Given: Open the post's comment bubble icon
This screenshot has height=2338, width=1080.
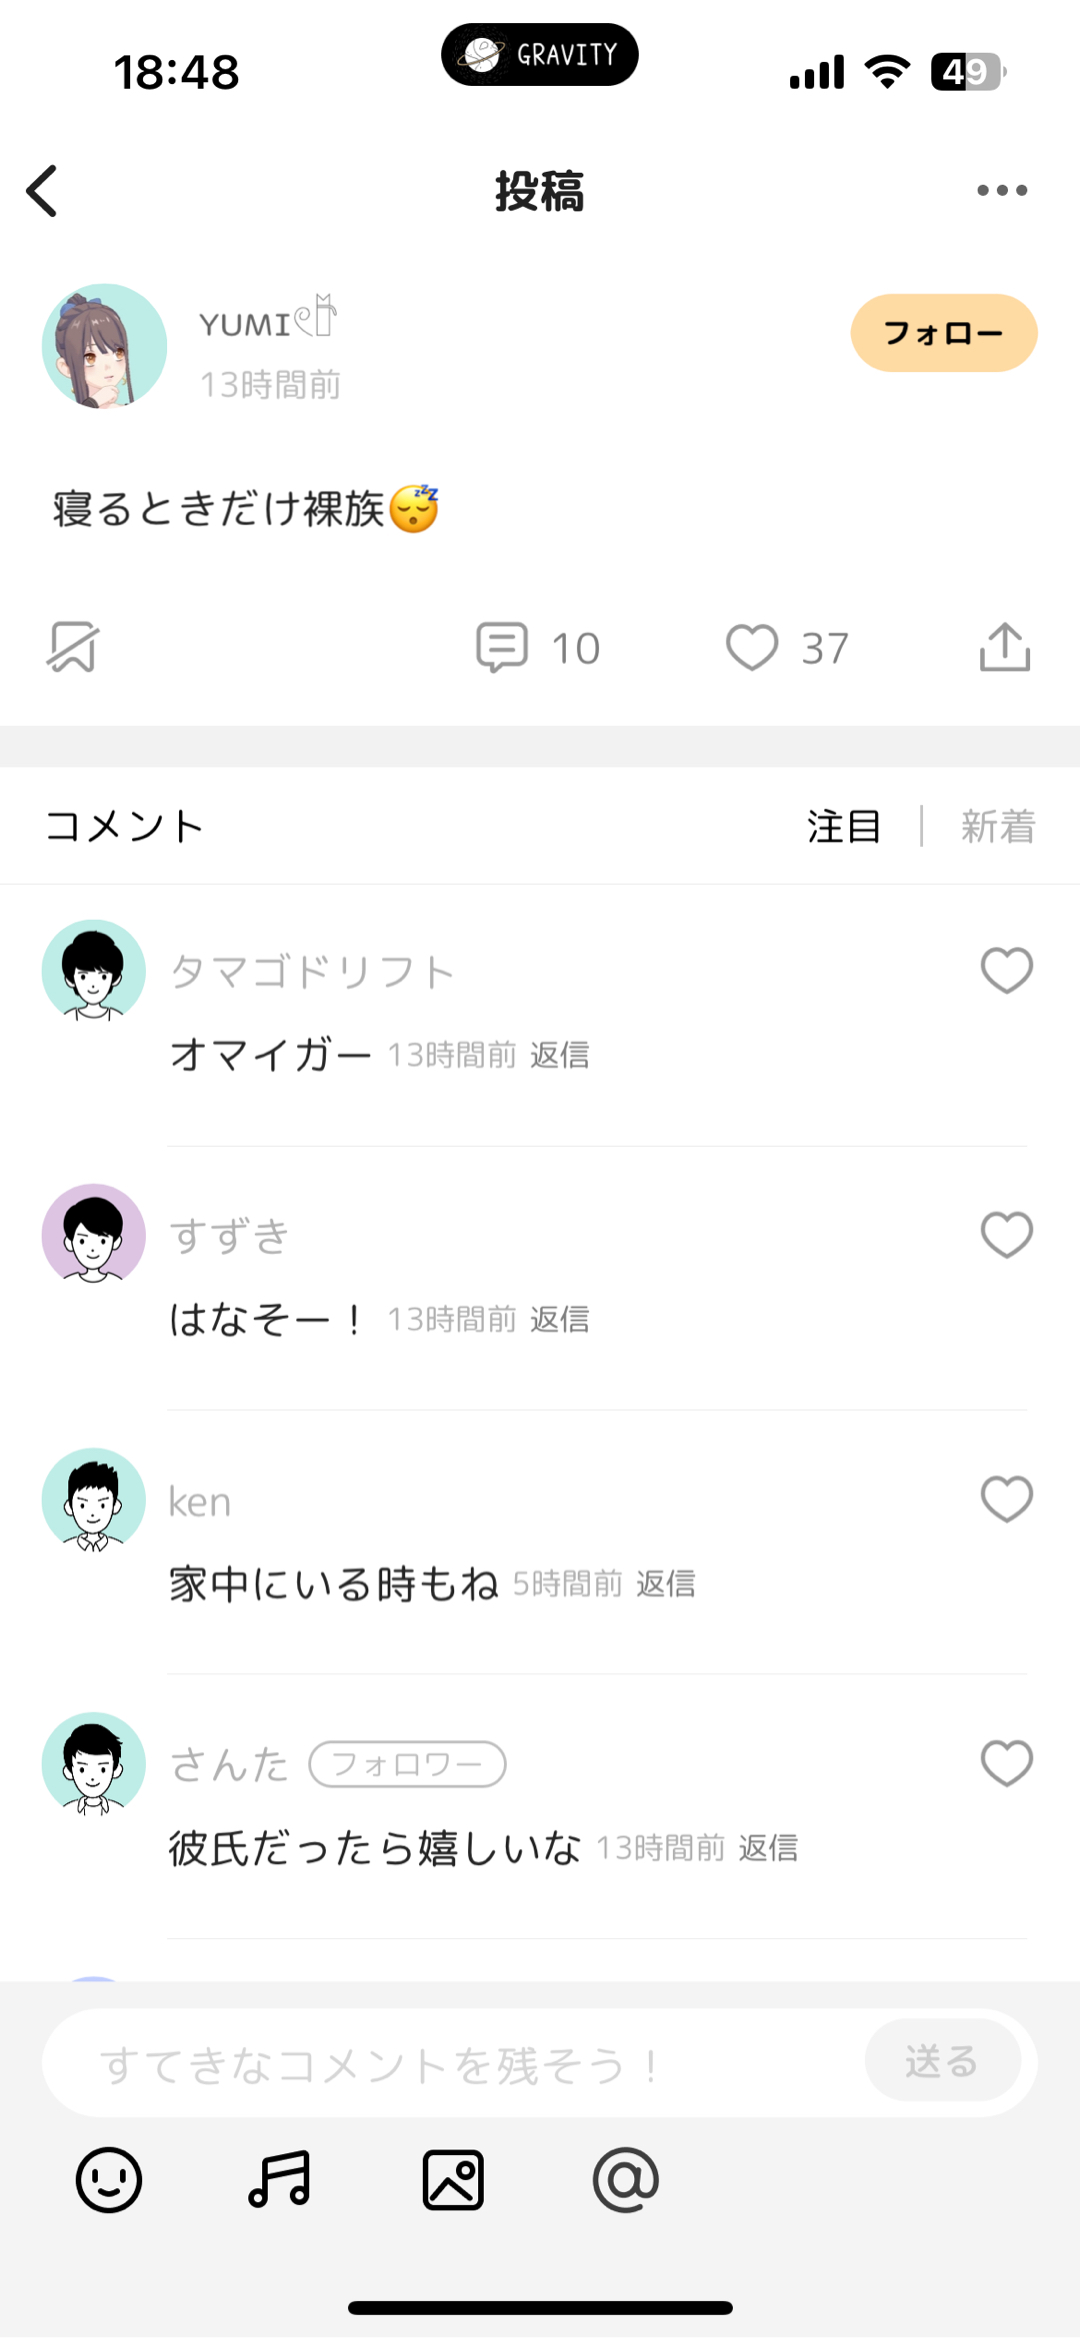Looking at the screenshot, I should 502,647.
